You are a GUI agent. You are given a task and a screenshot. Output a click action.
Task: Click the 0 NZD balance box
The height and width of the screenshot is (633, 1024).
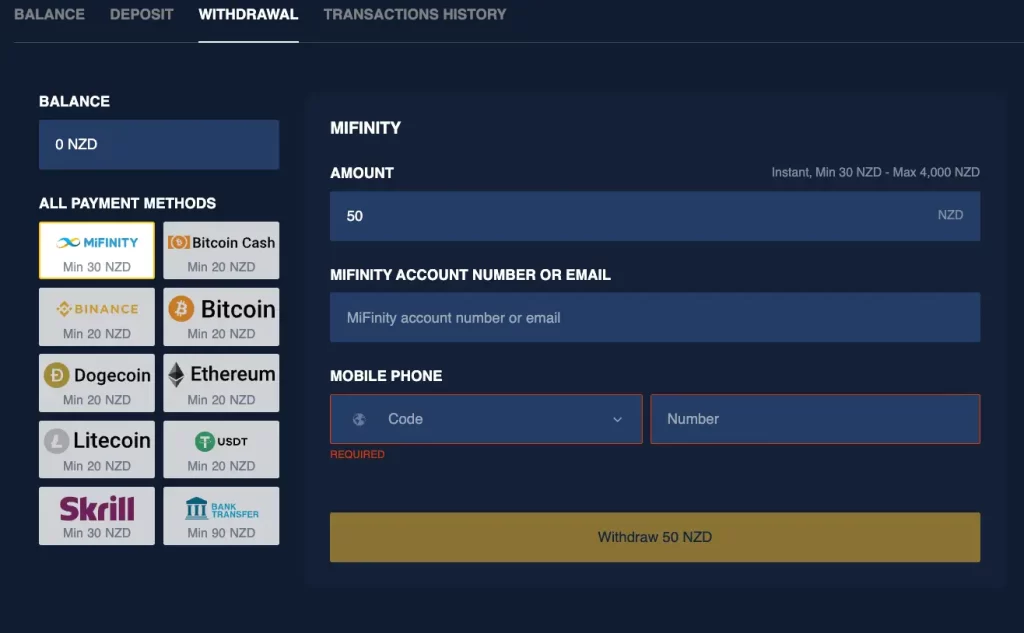pyautogui.click(x=159, y=144)
